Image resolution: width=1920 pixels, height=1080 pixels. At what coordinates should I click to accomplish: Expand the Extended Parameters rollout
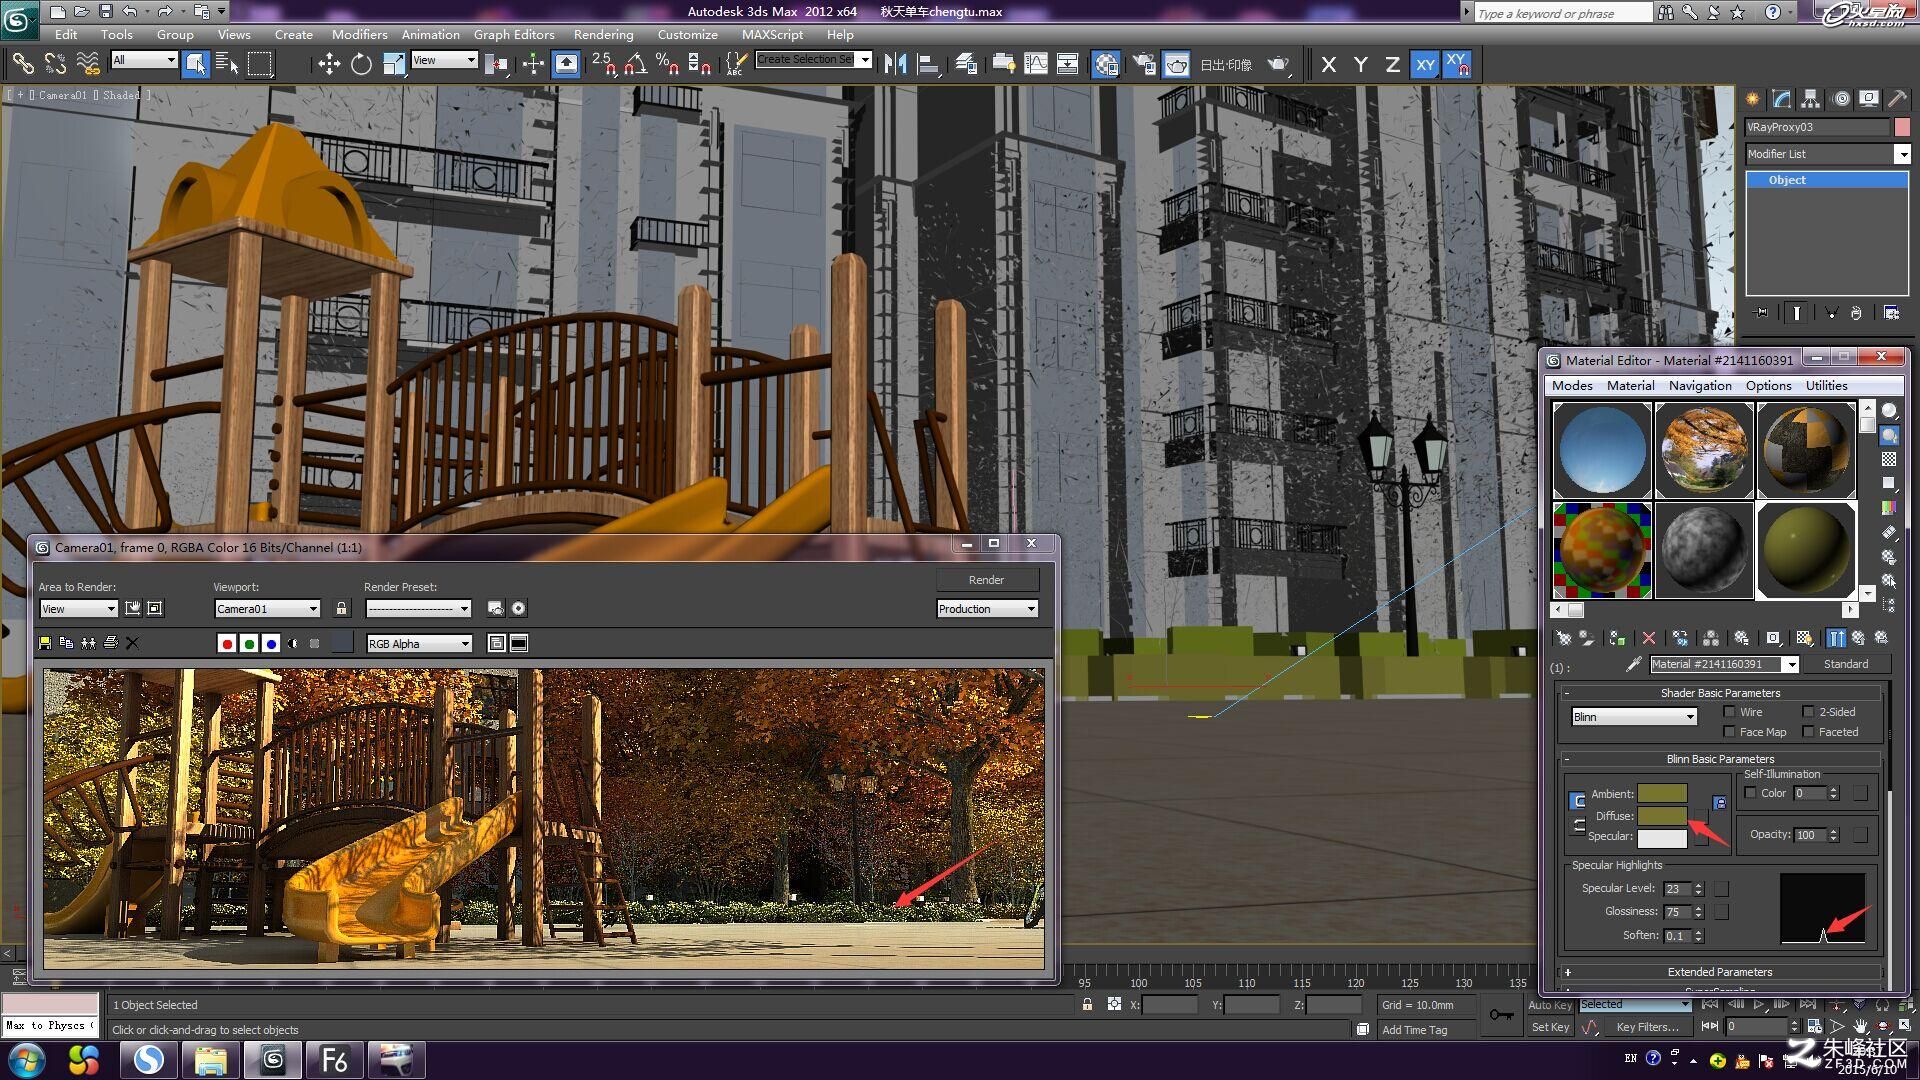click(1719, 972)
